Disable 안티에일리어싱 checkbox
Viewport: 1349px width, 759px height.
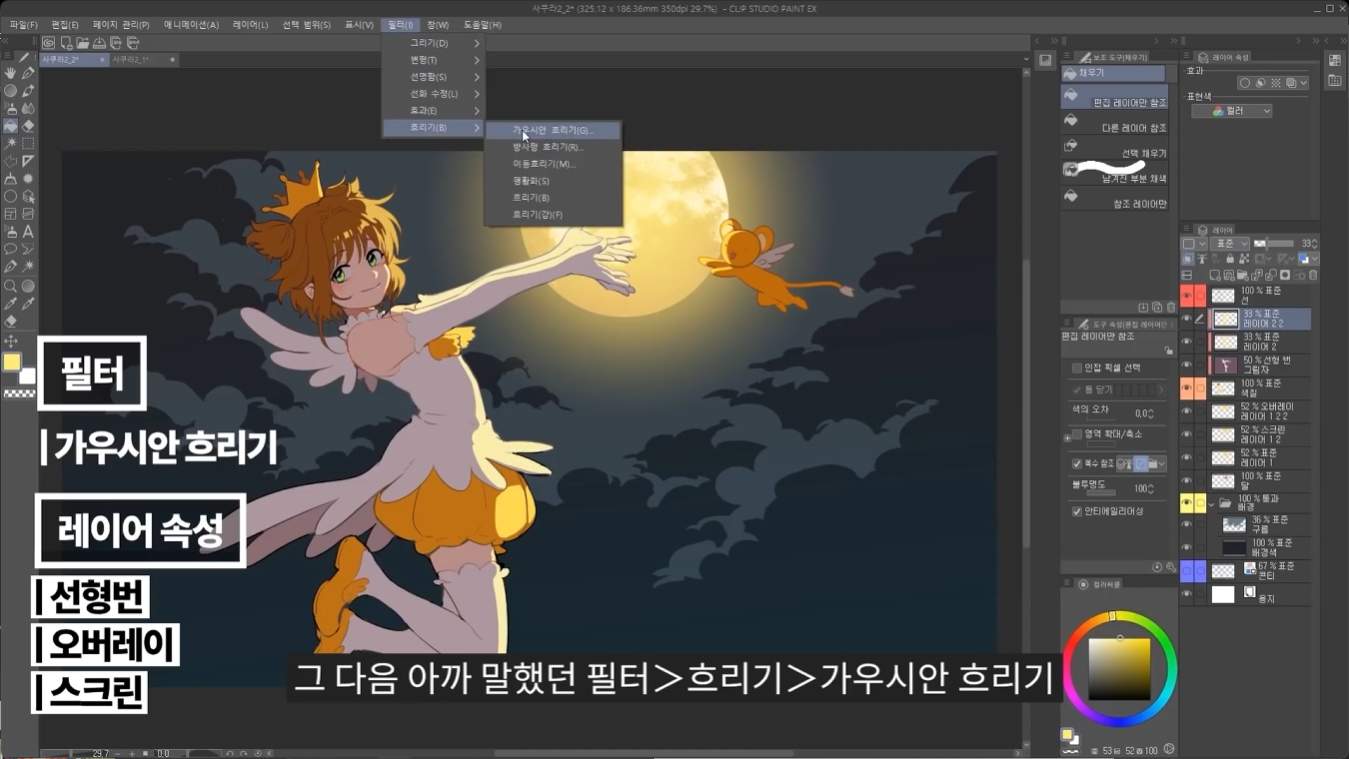[1077, 511]
